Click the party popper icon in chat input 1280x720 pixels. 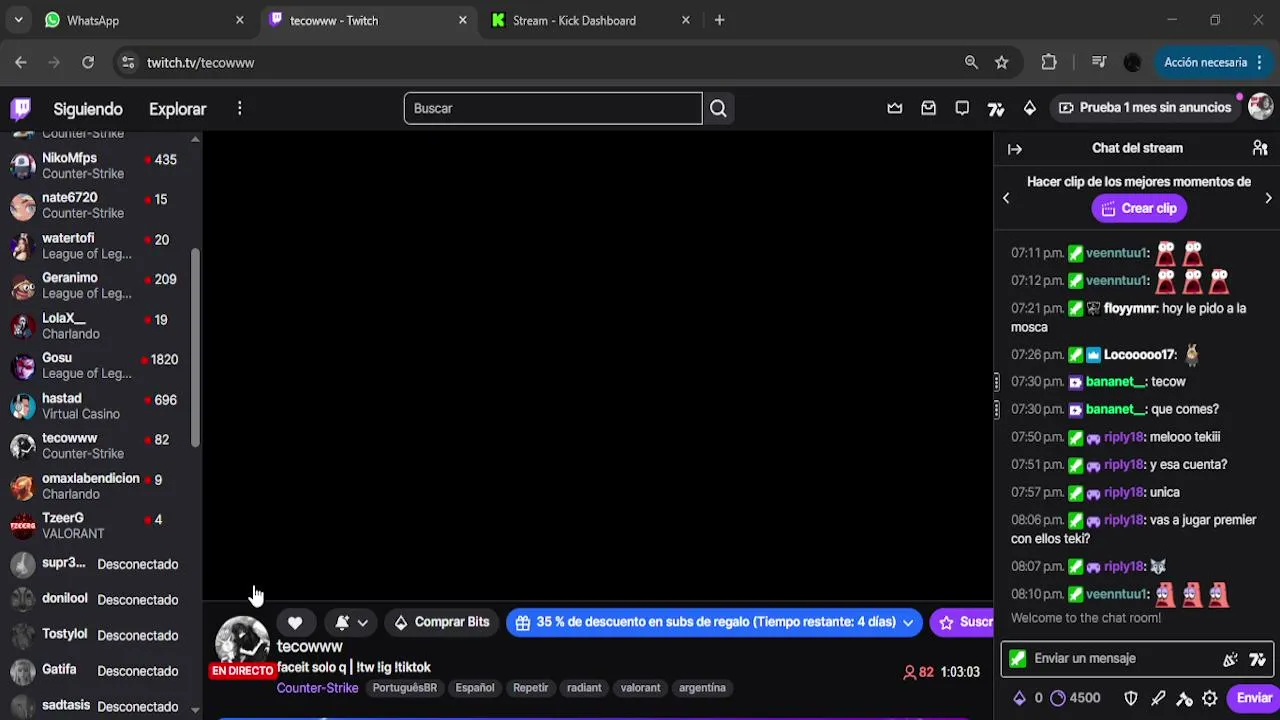[1230, 659]
